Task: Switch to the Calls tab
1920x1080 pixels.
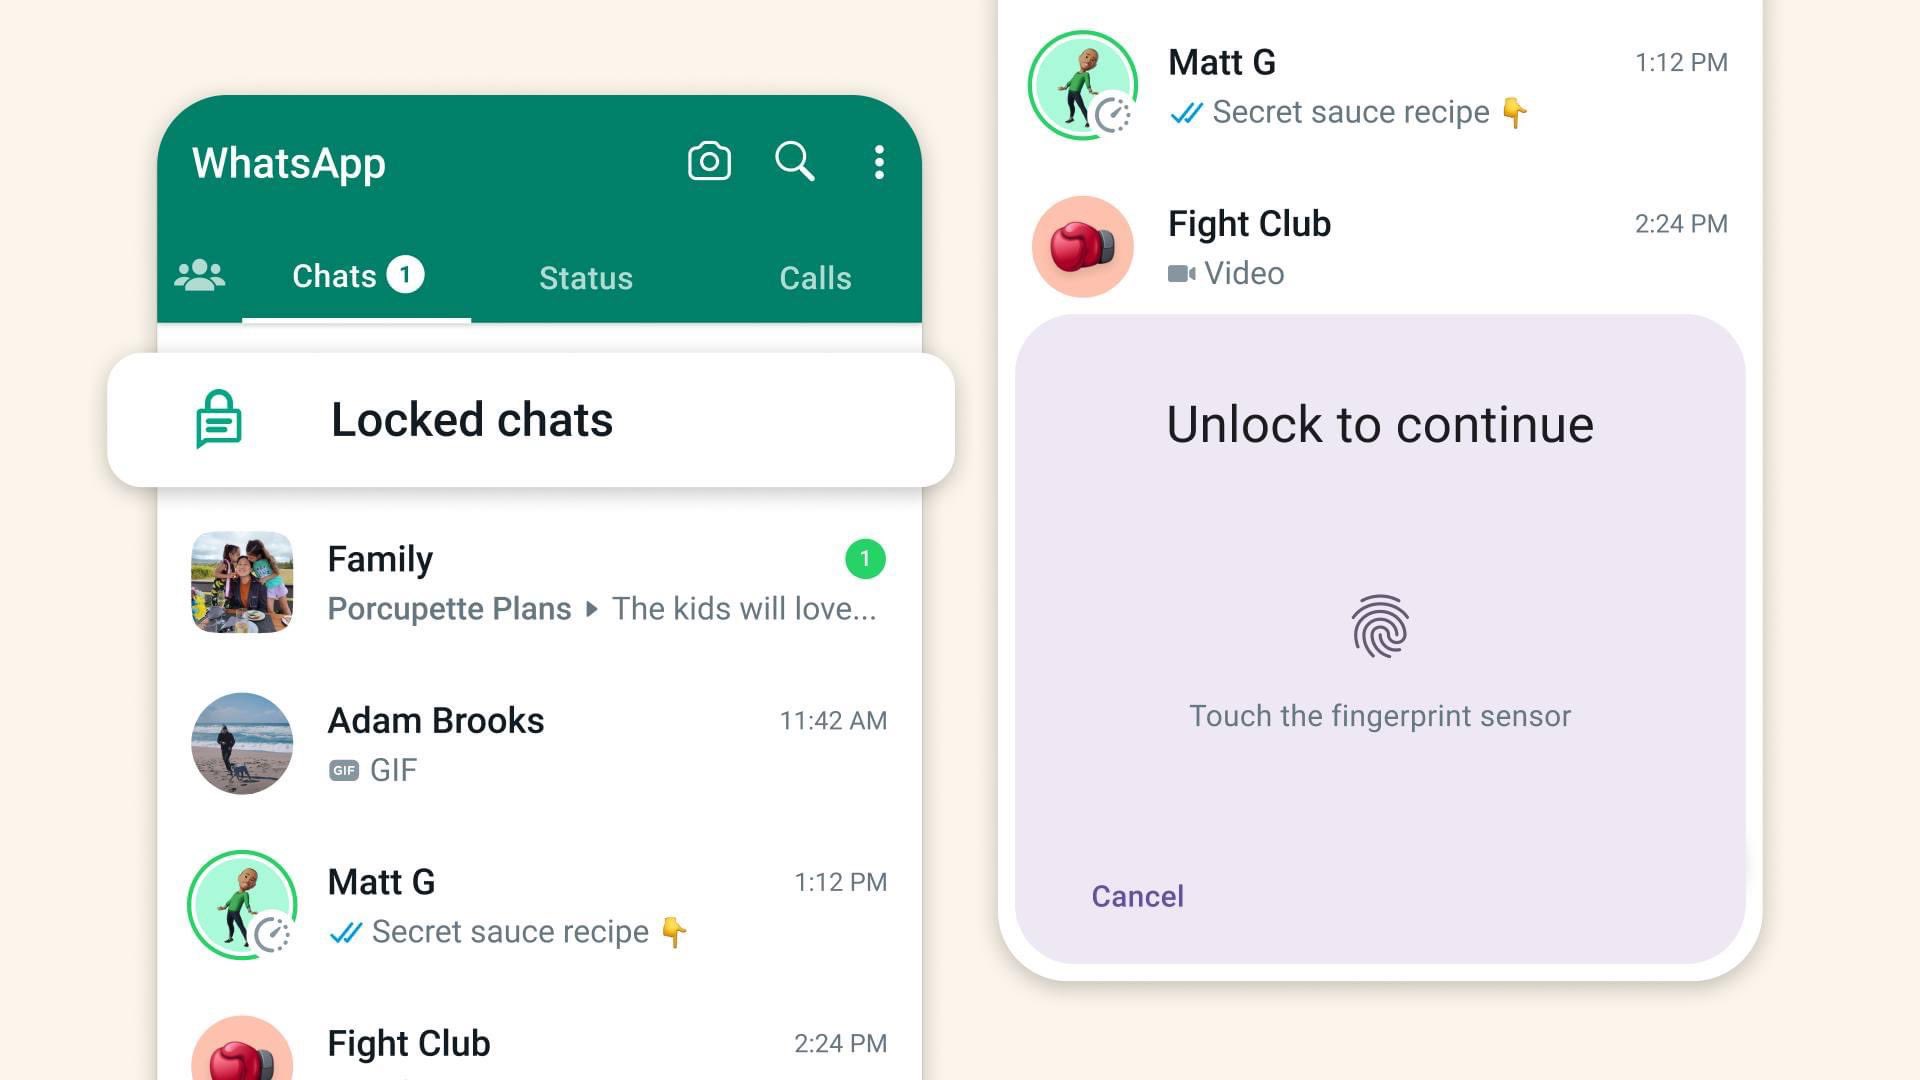Action: click(x=814, y=278)
